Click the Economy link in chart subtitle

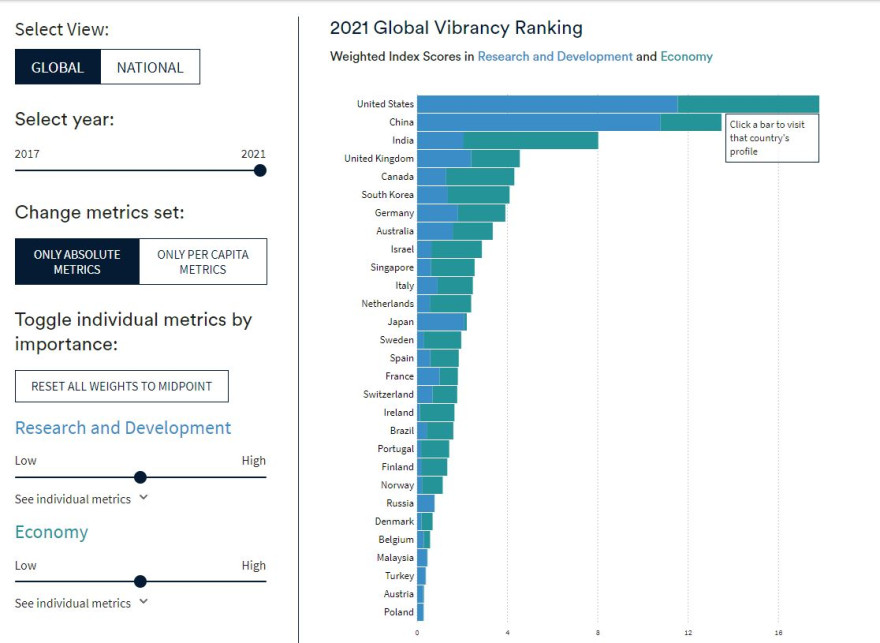[686, 57]
